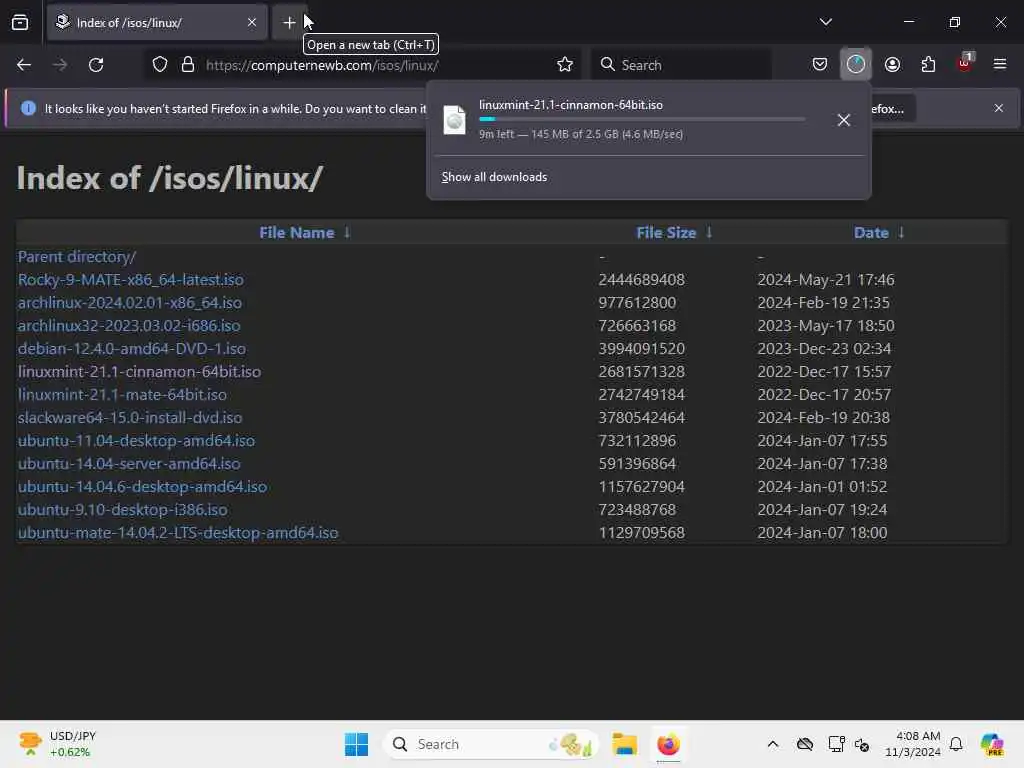The image size is (1024, 768).
Task: Go forward one page
Action: [x=60, y=65]
